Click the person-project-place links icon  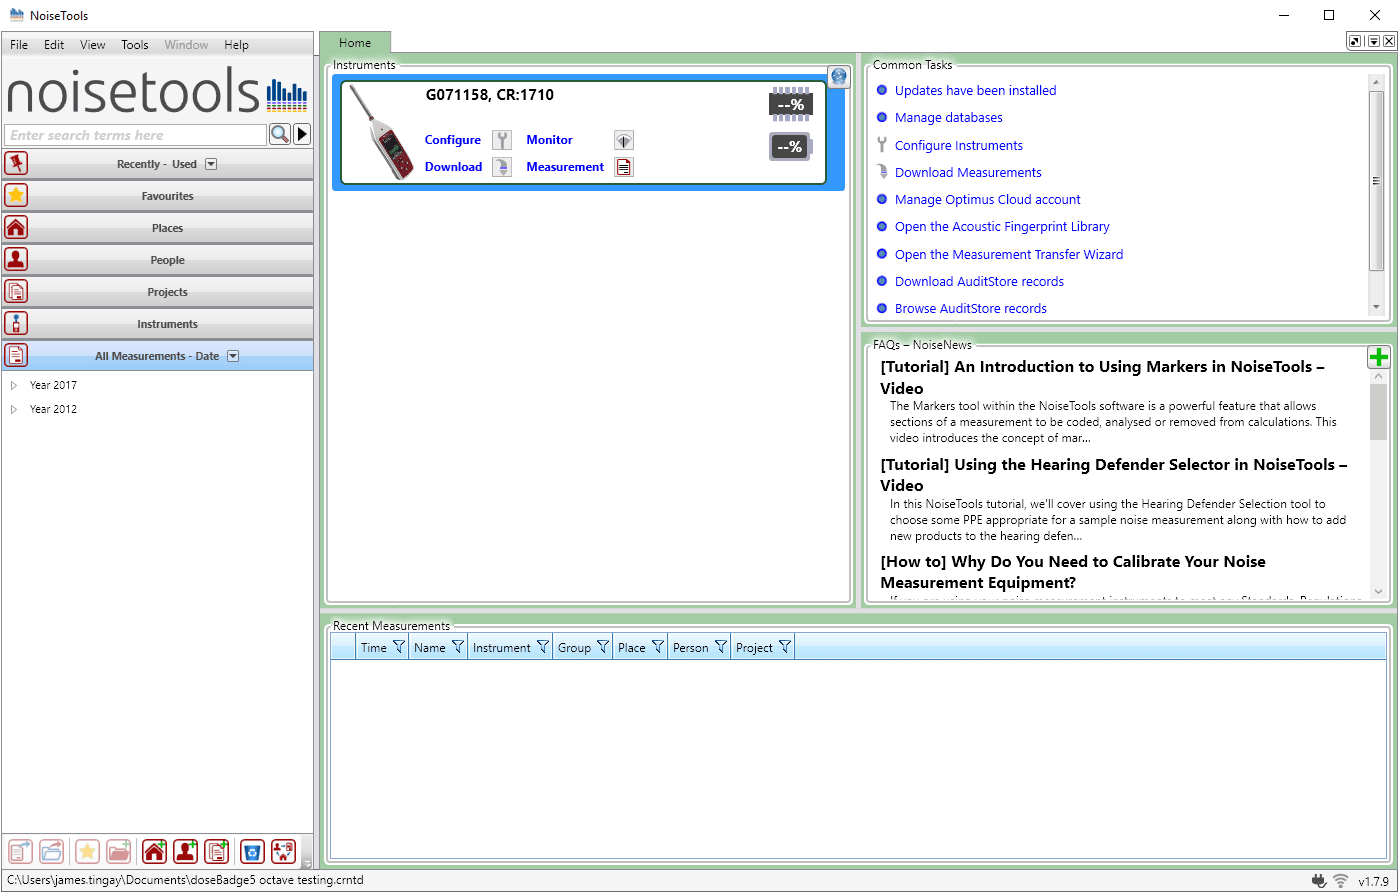(x=283, y=852)
